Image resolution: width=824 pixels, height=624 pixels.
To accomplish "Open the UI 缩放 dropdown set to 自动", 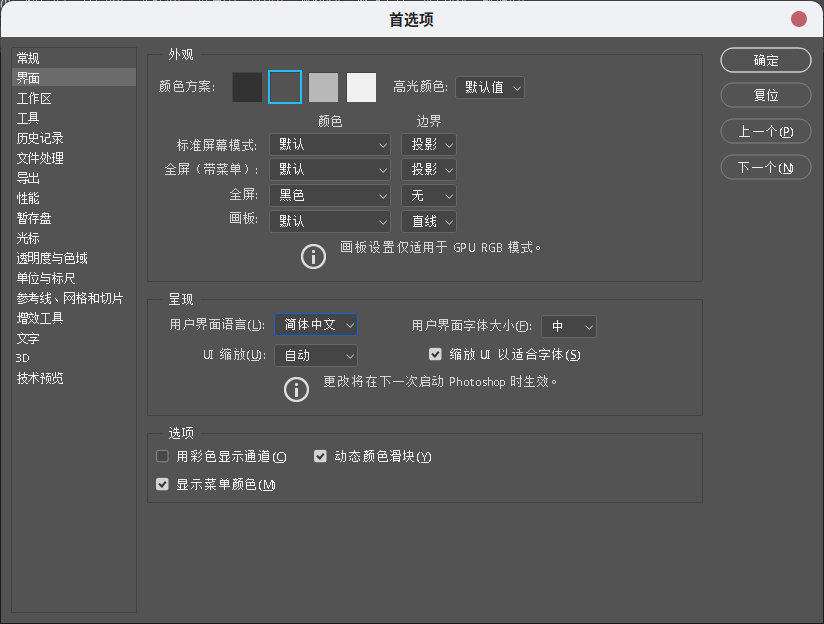I will pos(315,355).
